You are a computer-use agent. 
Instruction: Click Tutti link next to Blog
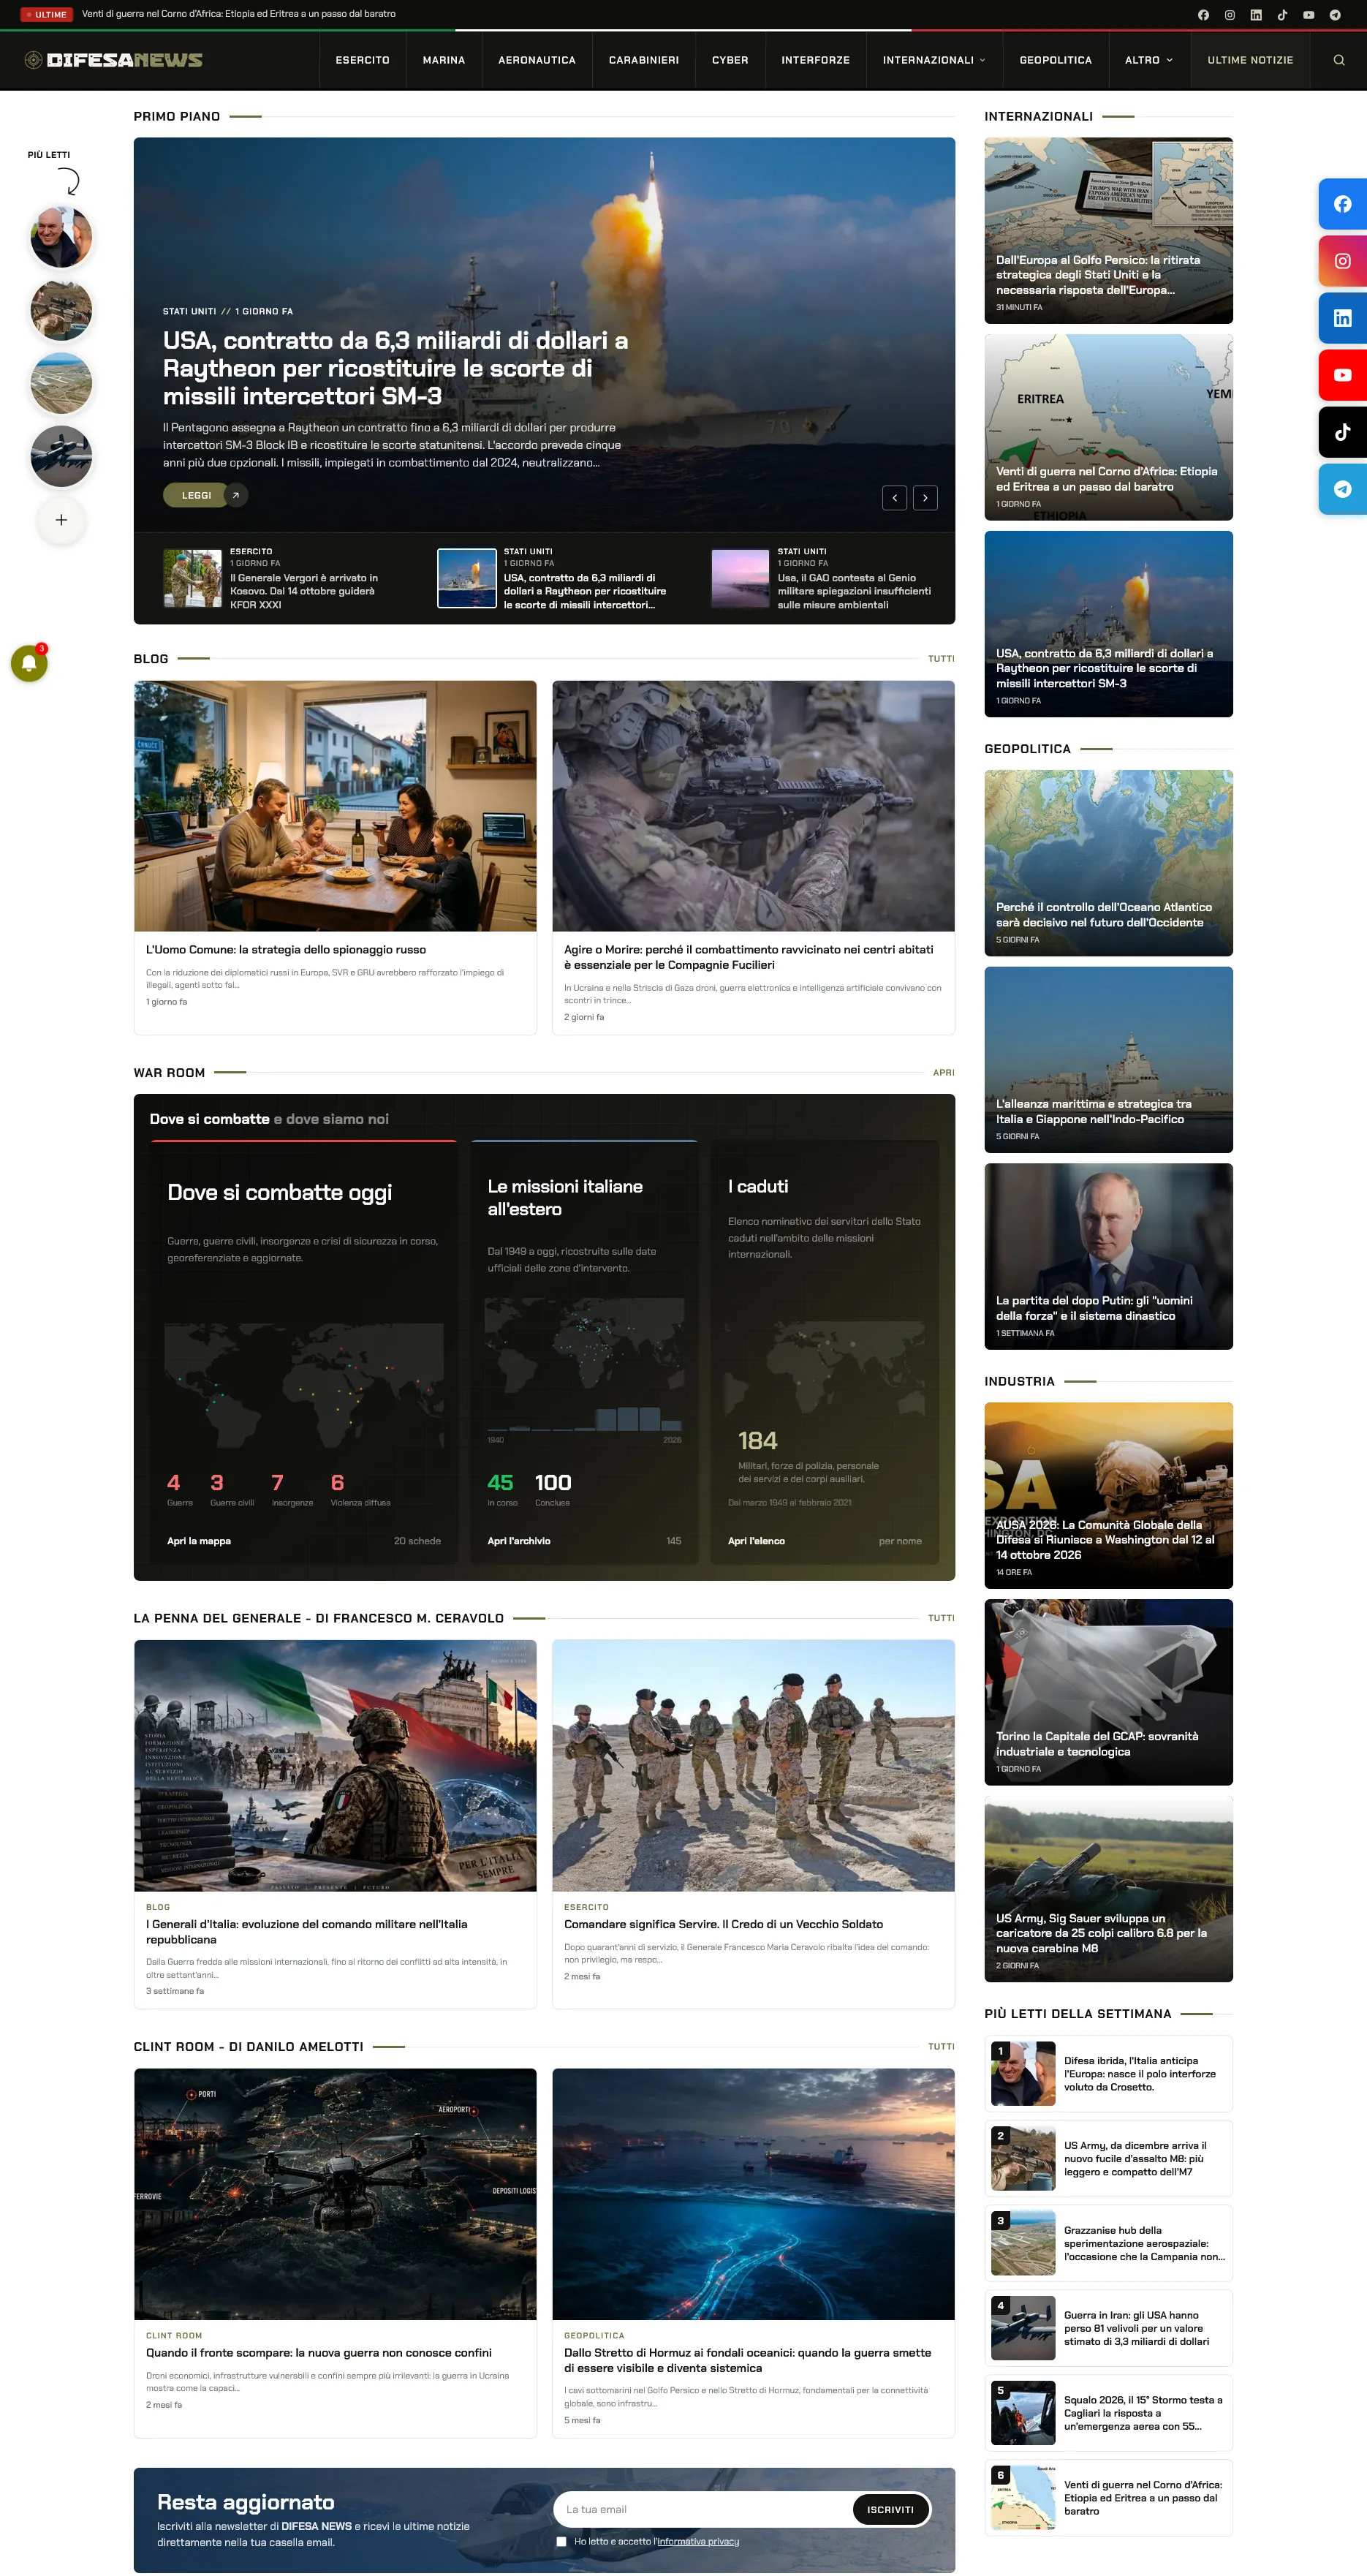941,659
